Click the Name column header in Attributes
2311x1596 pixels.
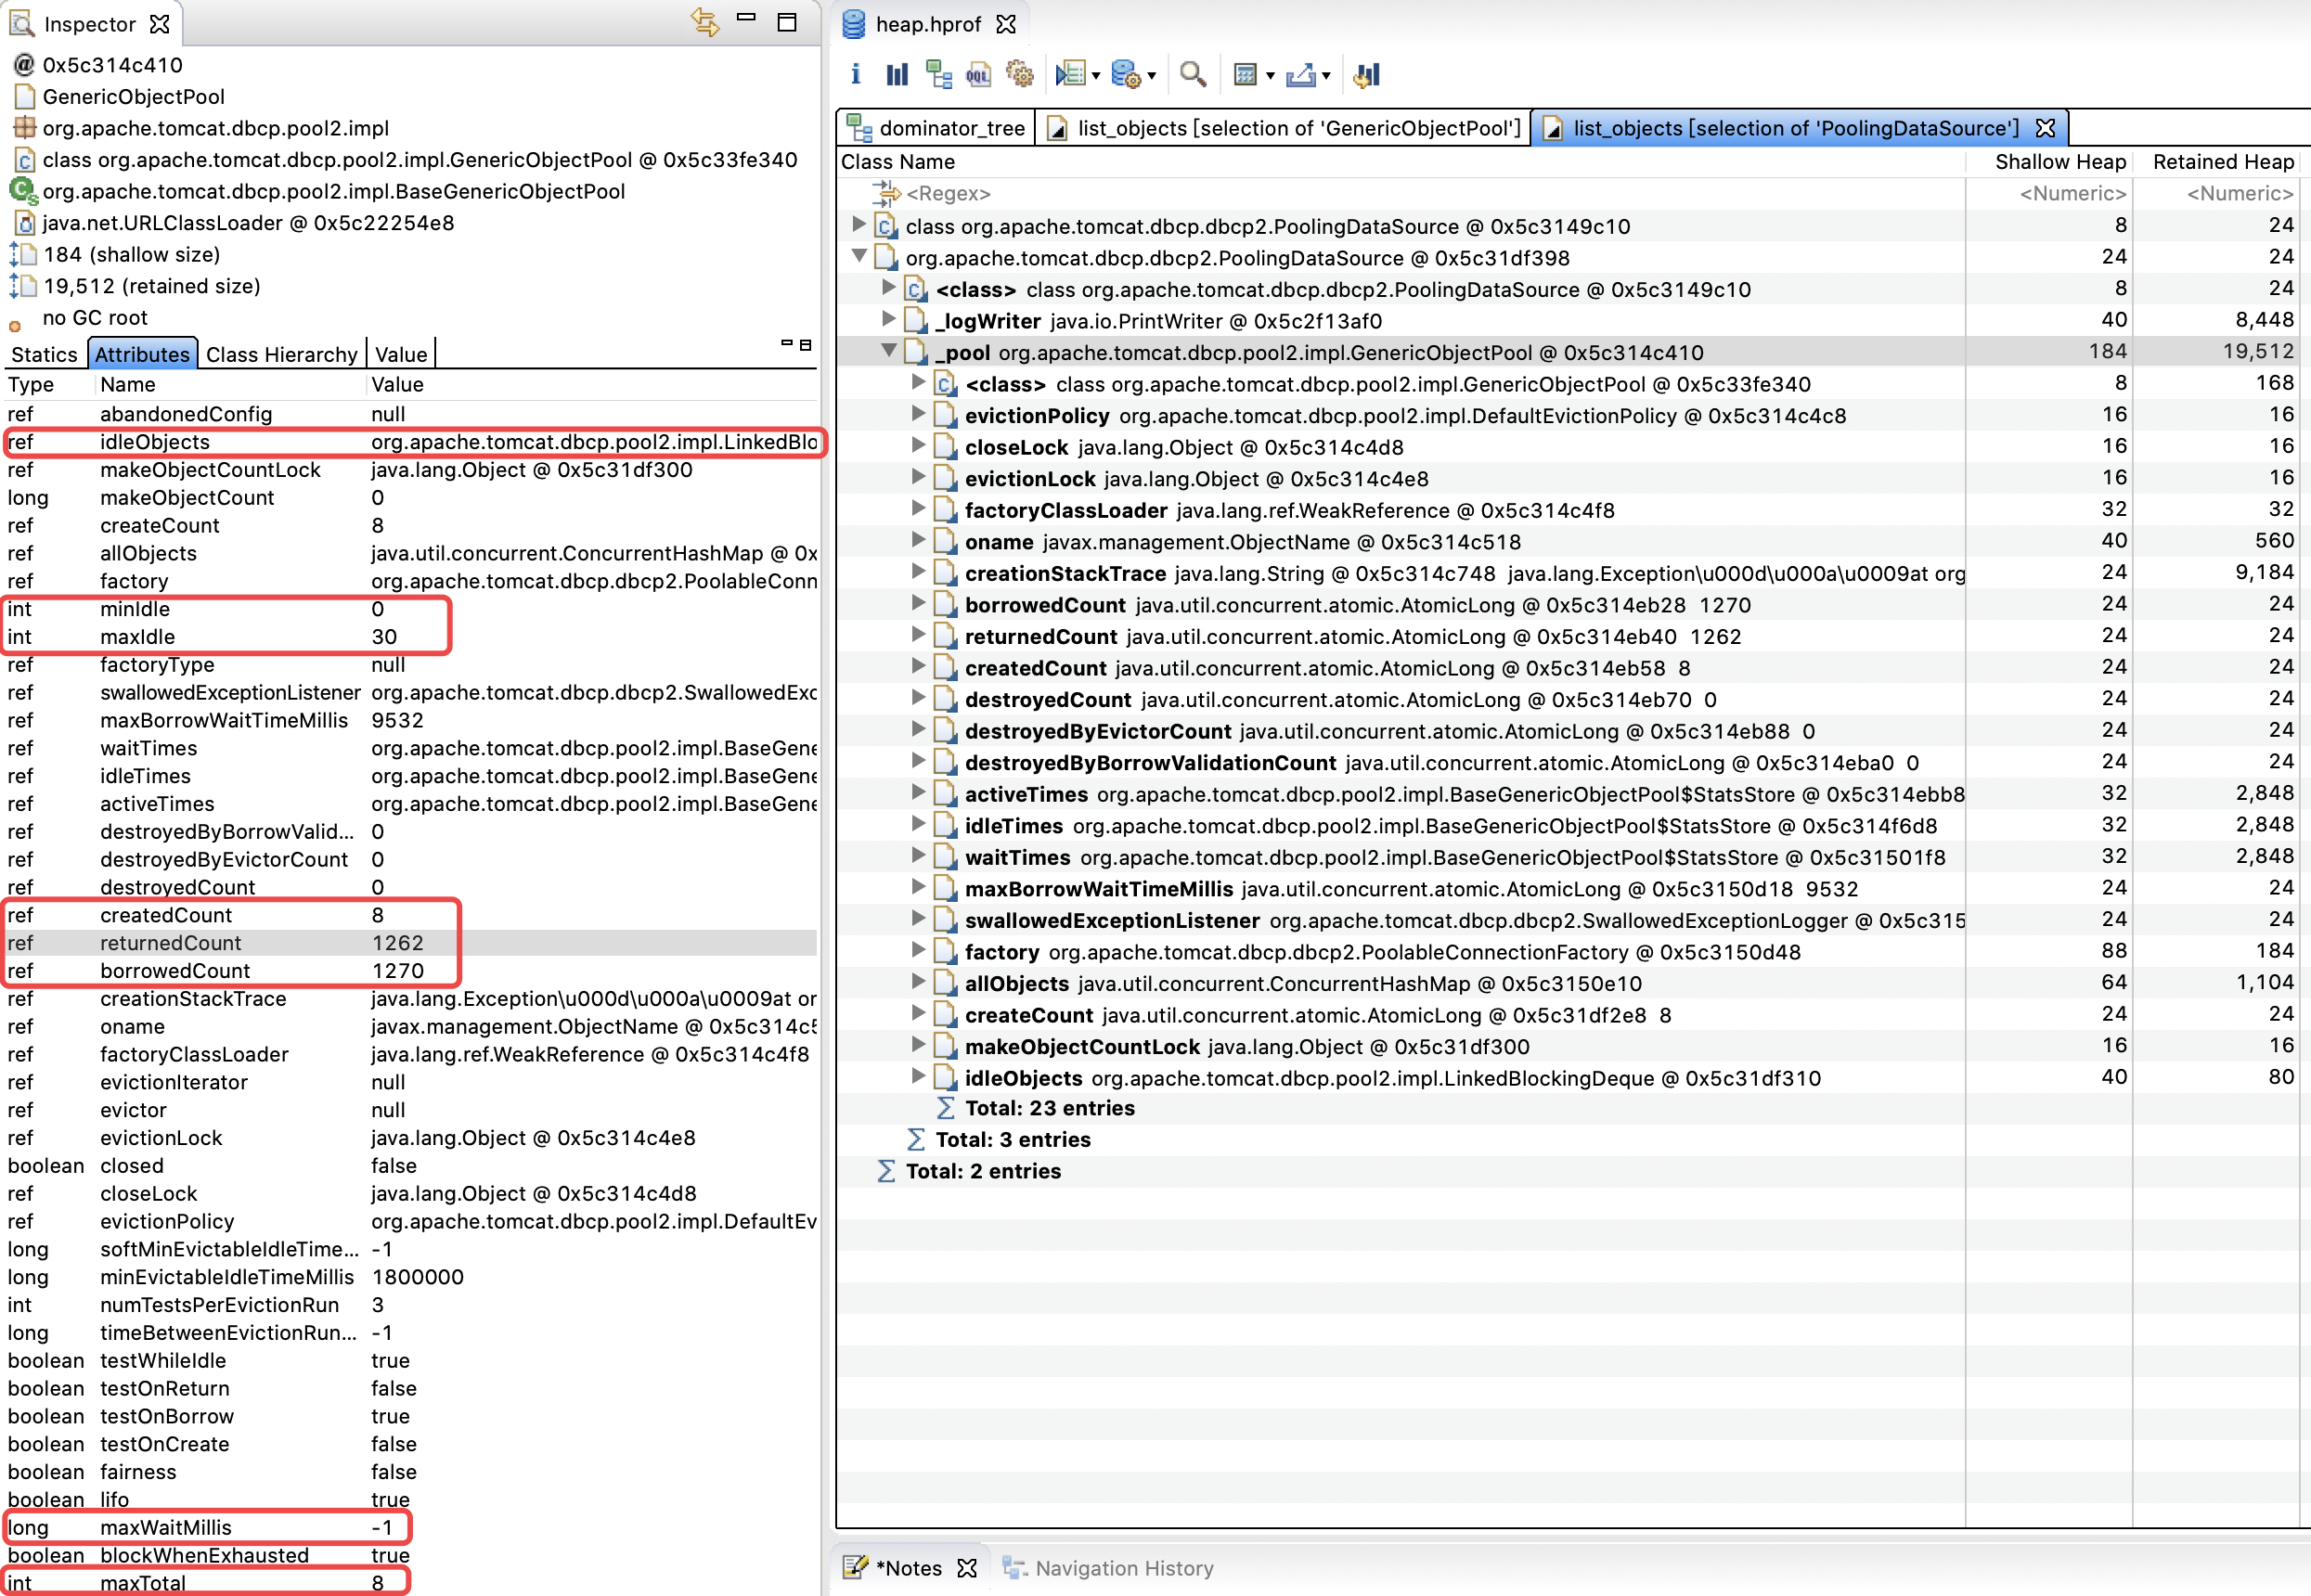[x=230, y=384]
